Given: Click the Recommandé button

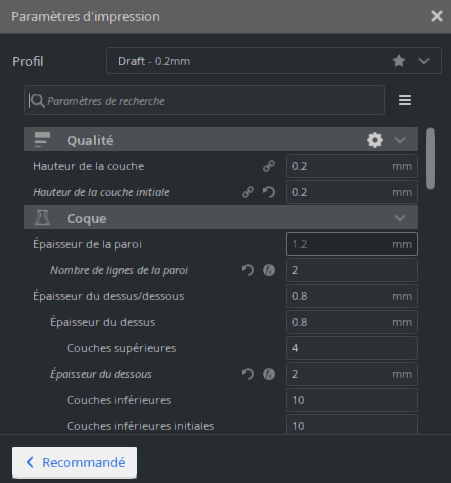Looking at the screenshot, I should (x=74, y=462).
